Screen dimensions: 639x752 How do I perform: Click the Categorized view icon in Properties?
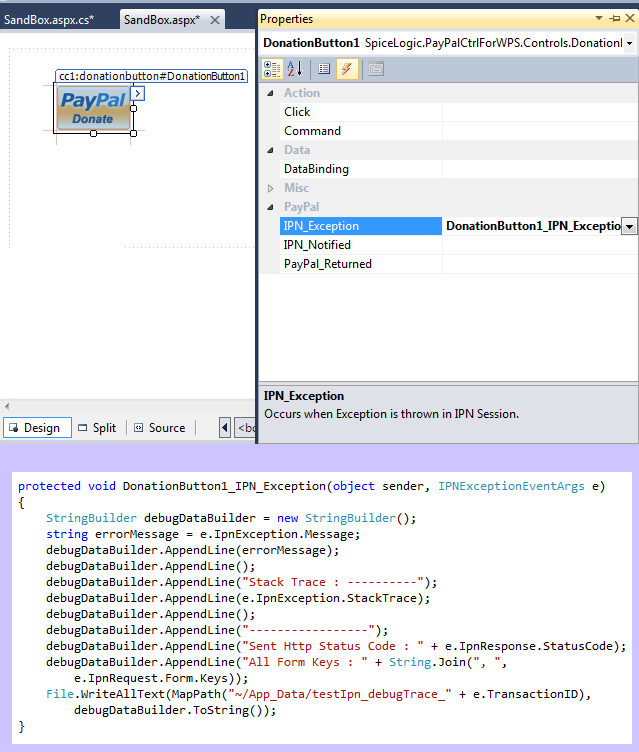(x=272, y=69)
